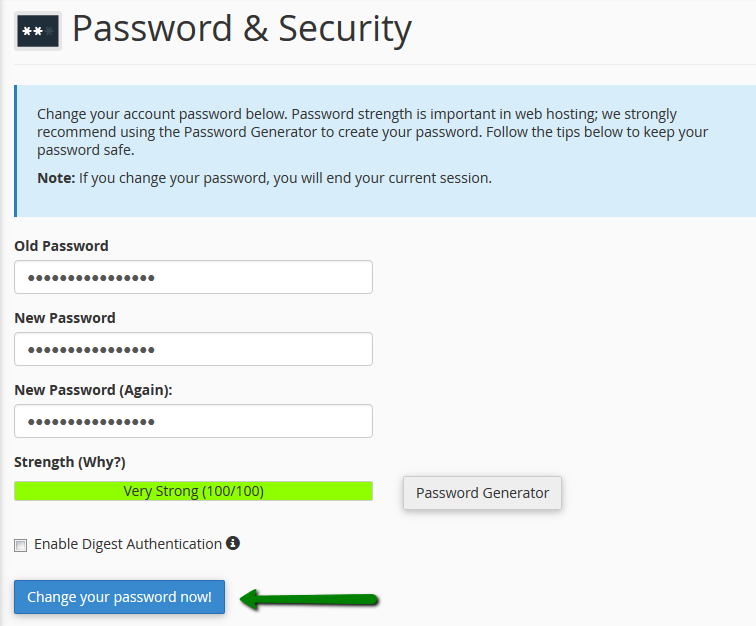Click the Old Password label

(61, 246)
